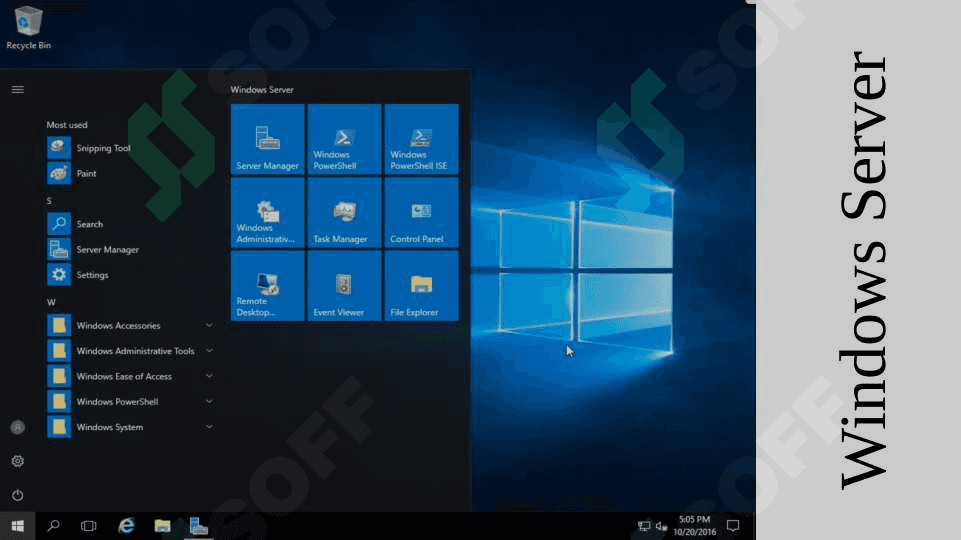
Task: Launch the Event Viewer tile
Action: [344, 286]
